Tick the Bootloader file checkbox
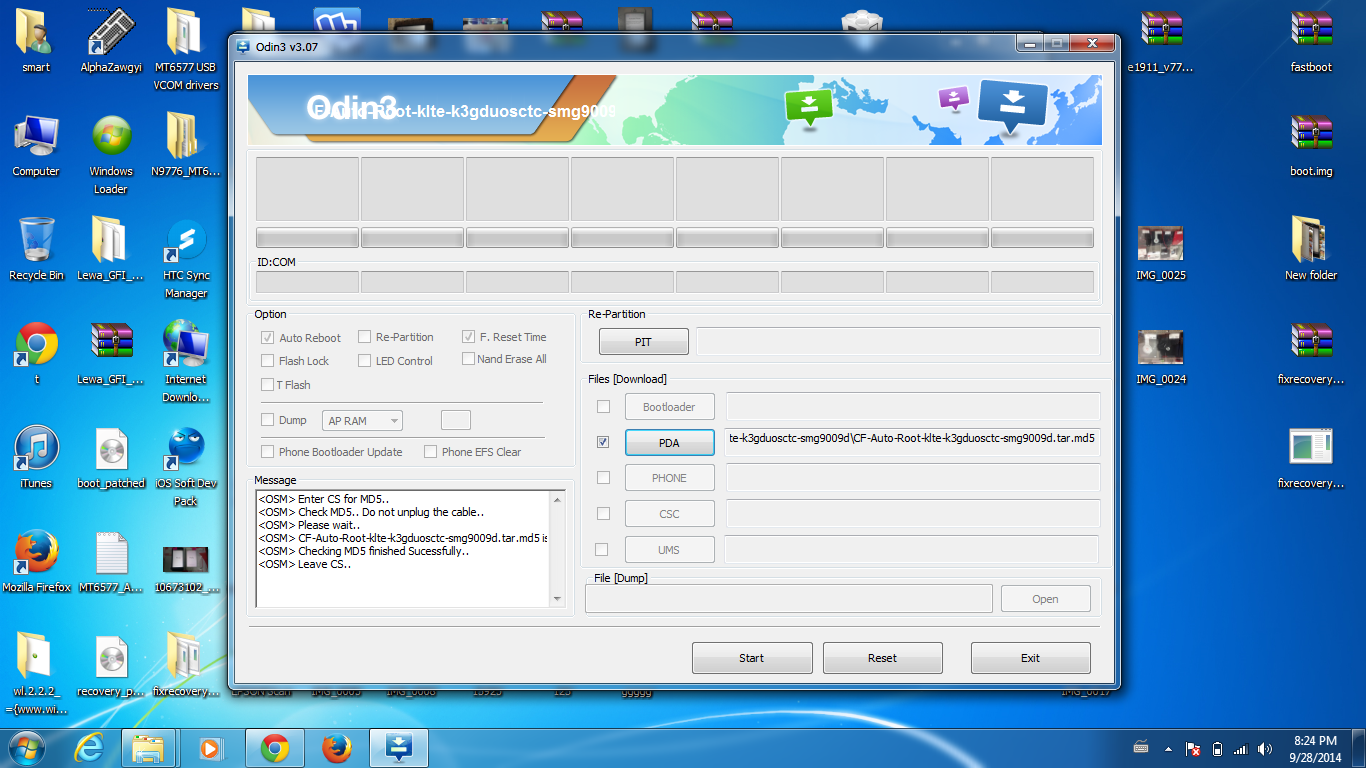Image resolution: width=1366 pixels, height=768 pixels. tap(603, 407)
